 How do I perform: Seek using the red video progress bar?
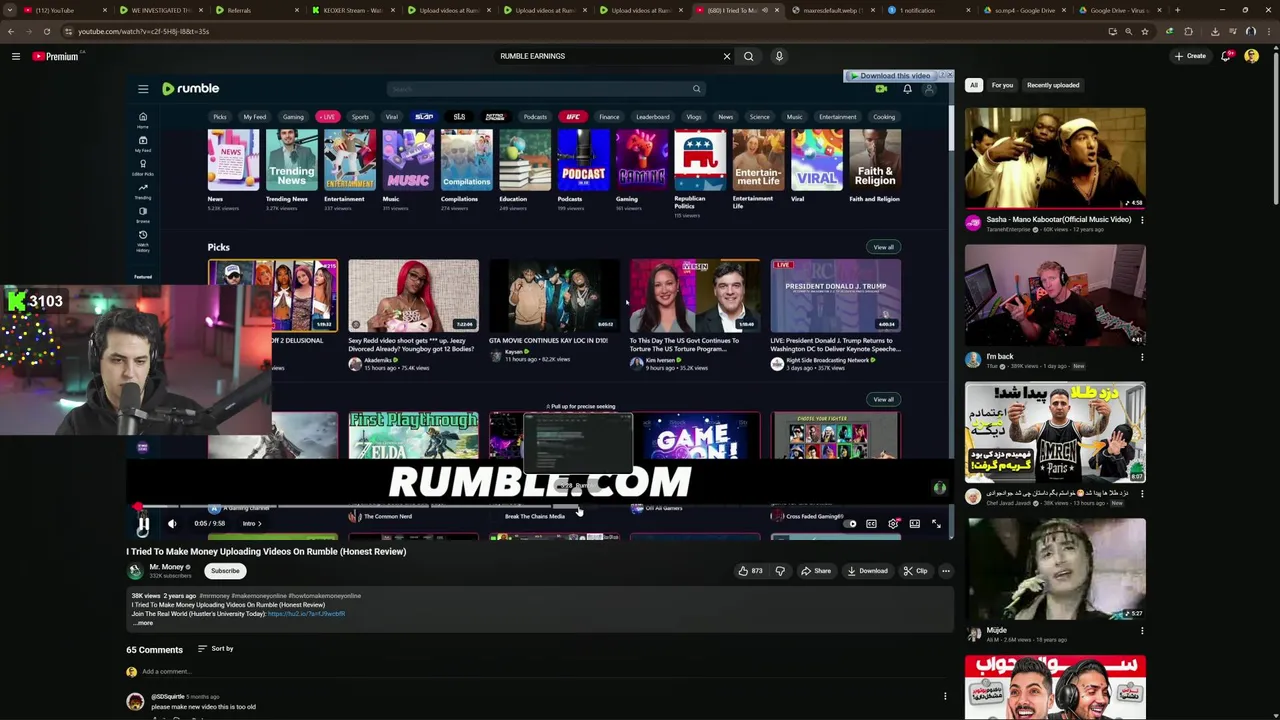coord(540,507)
